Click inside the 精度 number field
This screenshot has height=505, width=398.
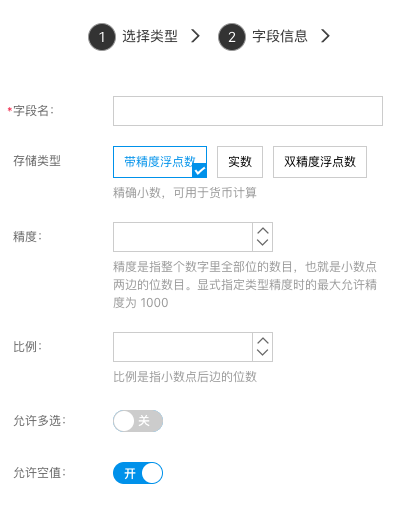tap(183, 237)
